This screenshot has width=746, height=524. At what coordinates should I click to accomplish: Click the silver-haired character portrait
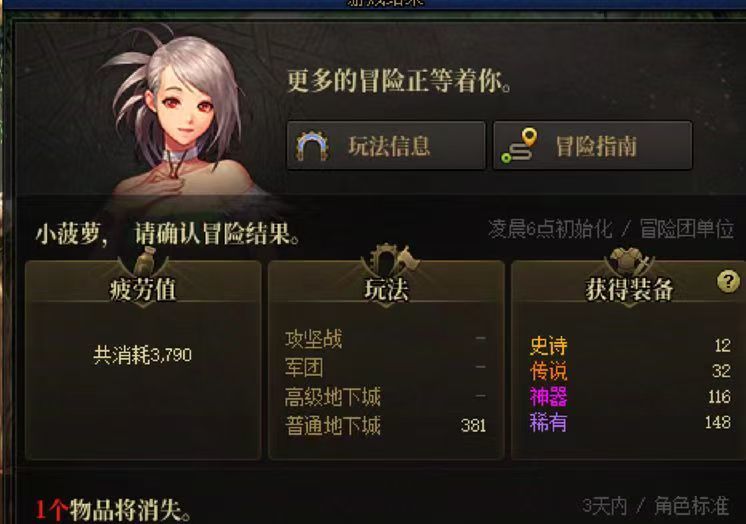pyautogui.click(x=178, y=119)
